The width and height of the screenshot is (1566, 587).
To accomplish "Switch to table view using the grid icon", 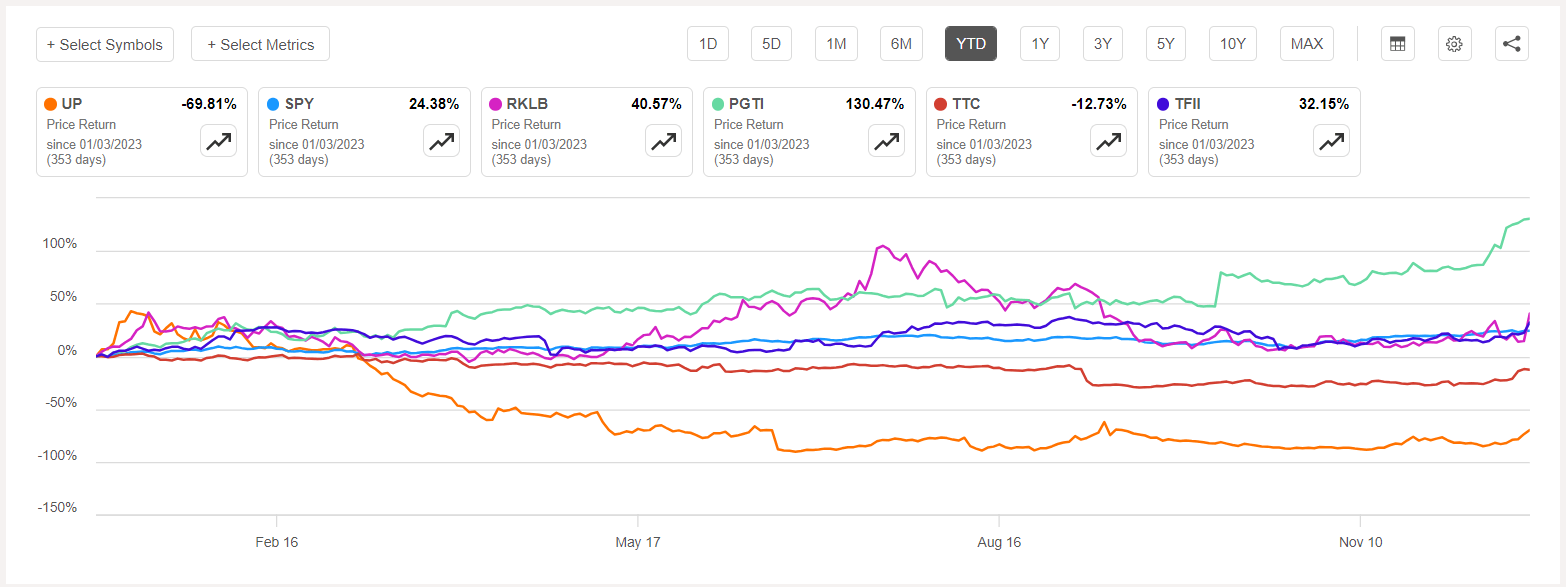I will click(x=1397, y=43).
